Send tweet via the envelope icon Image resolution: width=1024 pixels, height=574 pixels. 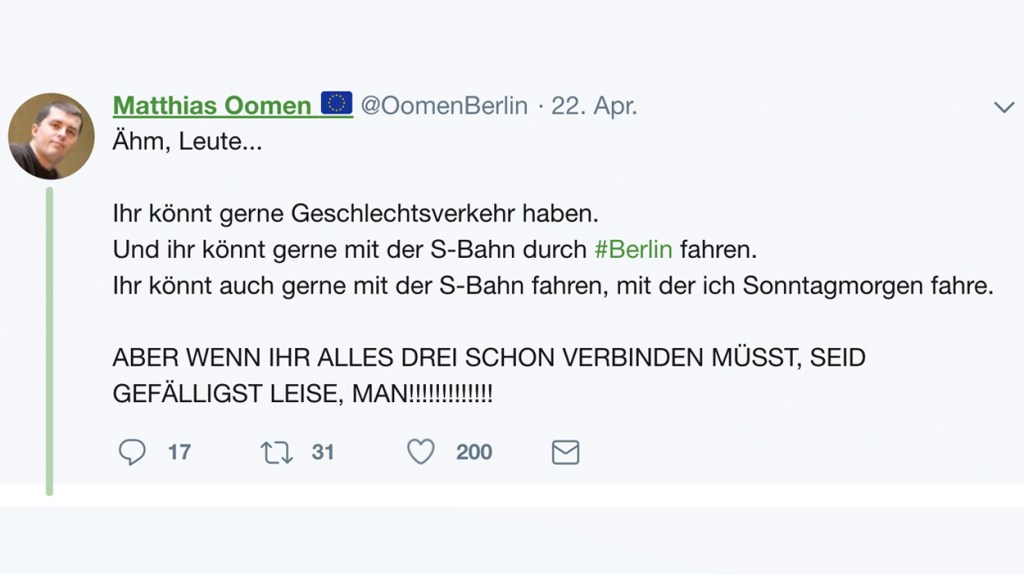coord(566,453)
